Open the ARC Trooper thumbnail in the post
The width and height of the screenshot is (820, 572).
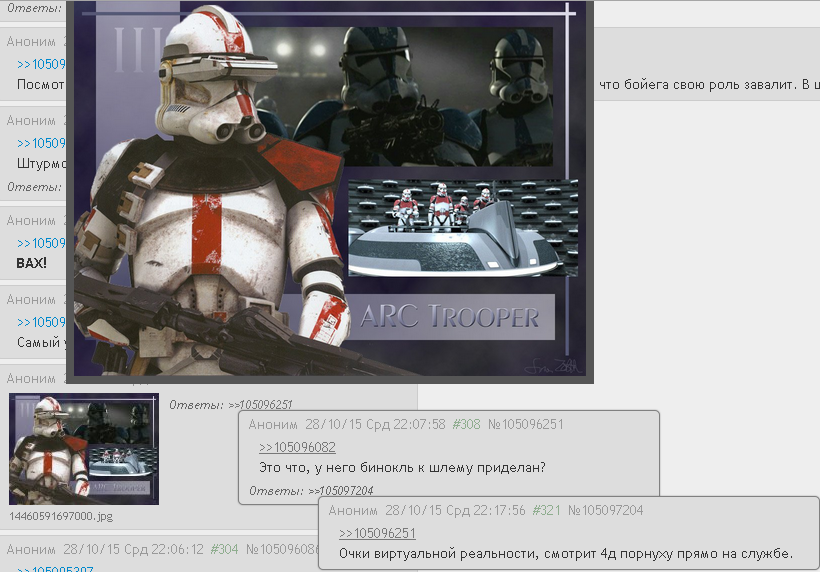pos(84,449)
